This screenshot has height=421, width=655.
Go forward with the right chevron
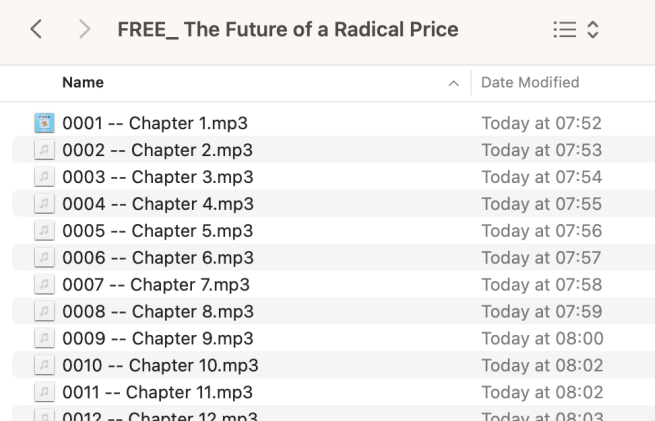85,29
